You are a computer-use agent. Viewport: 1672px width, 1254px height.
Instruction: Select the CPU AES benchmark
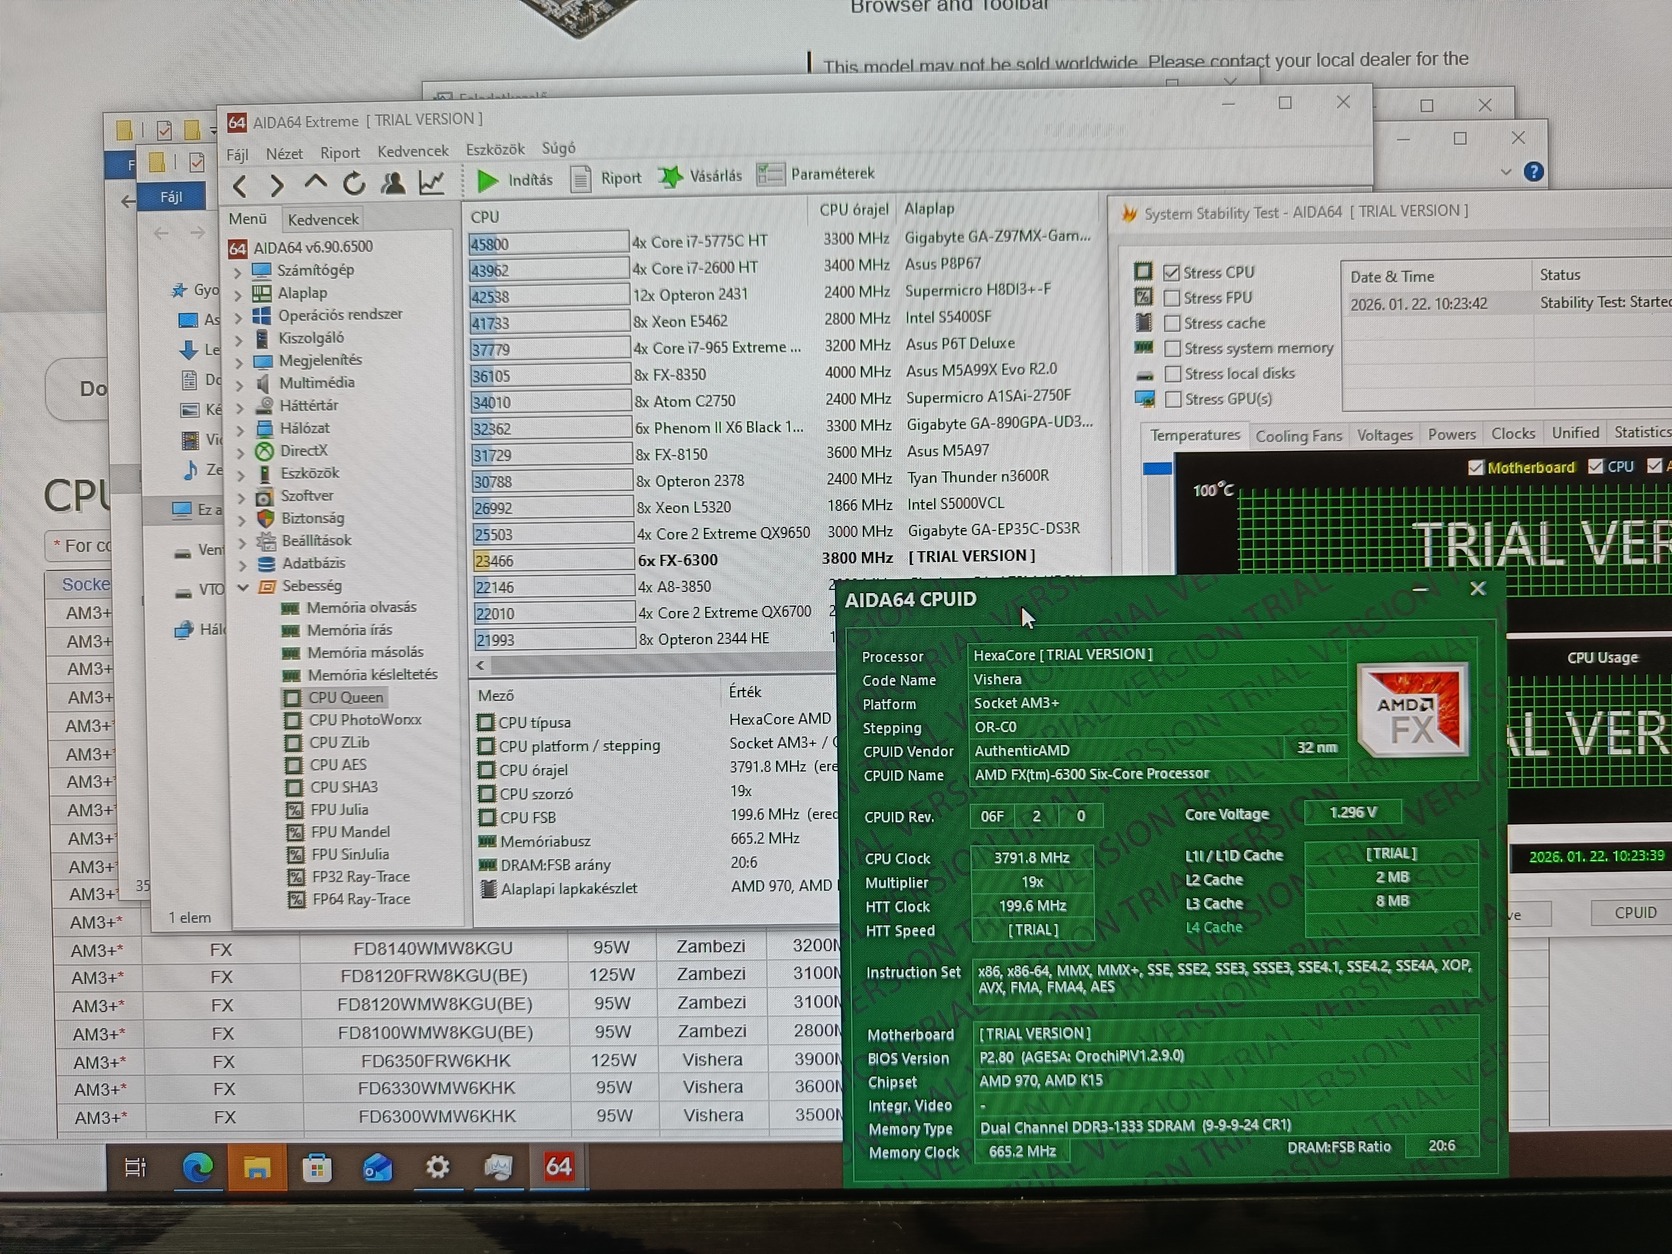(x=338, y=765)
